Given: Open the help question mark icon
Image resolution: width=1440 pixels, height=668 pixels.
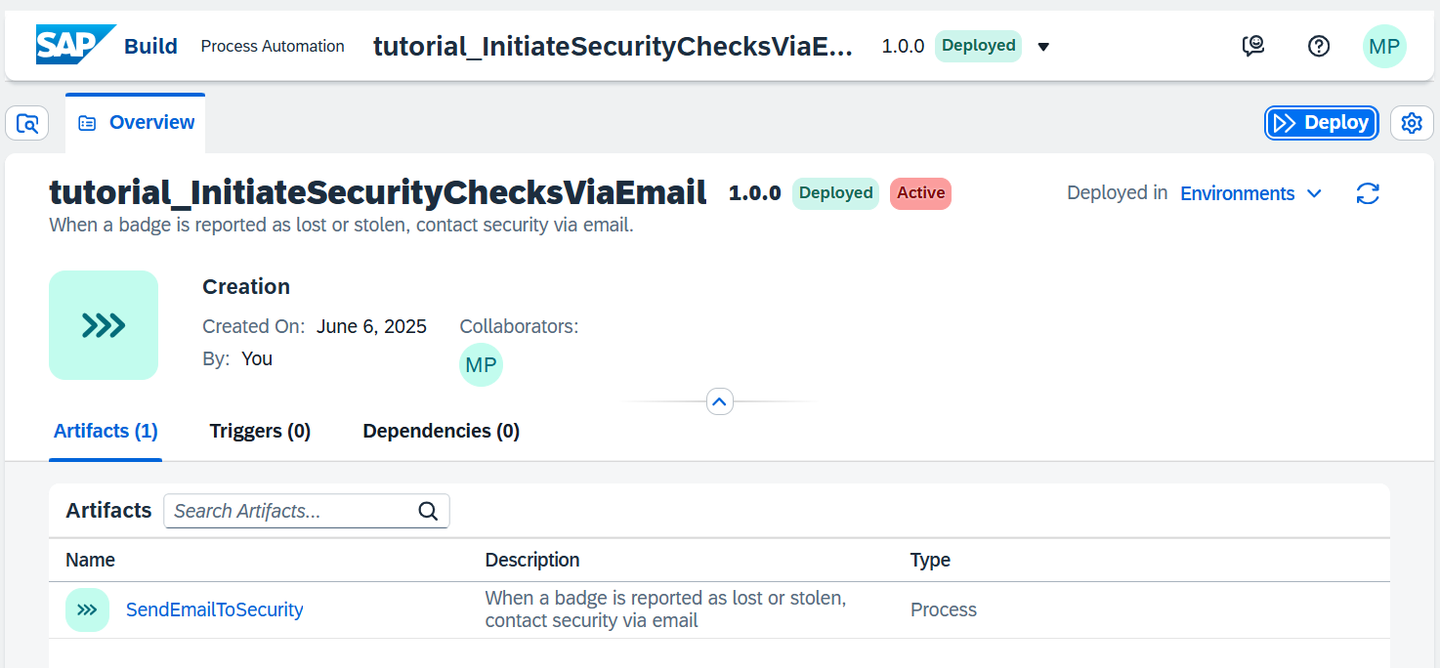Looking at the screenshot, I should [1319, 46].
